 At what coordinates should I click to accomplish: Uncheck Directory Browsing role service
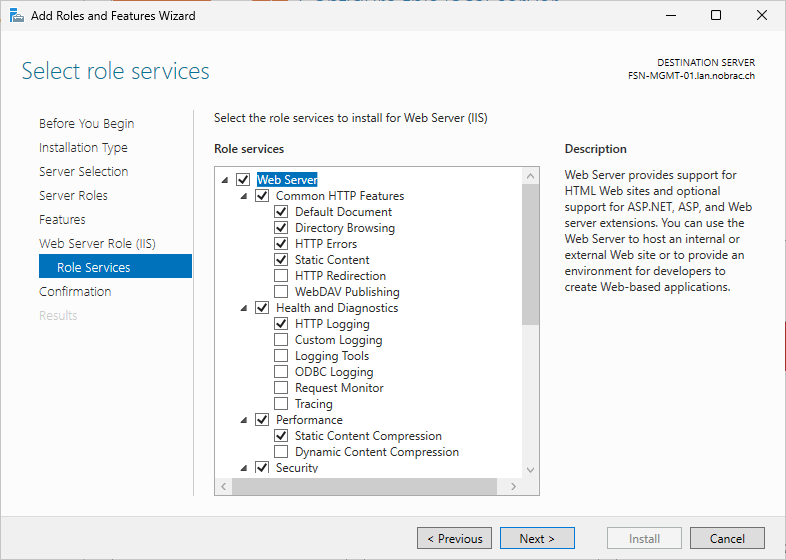(x=281, y=228)
